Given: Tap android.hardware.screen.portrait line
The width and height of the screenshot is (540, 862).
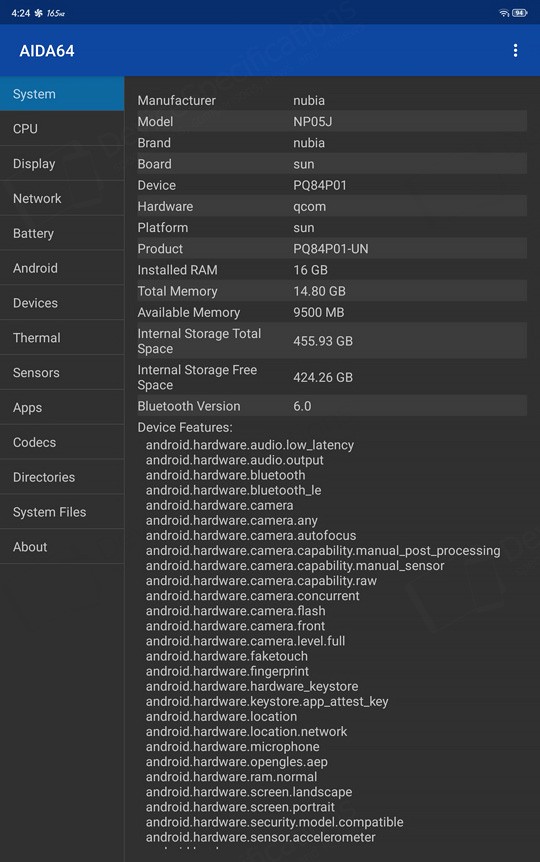Looking at the screenshot, I should (x=240, y=807).
